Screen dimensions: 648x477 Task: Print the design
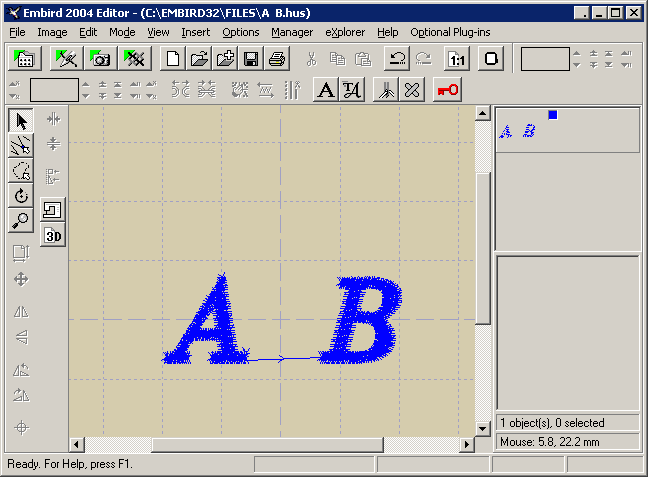(277, 59)
